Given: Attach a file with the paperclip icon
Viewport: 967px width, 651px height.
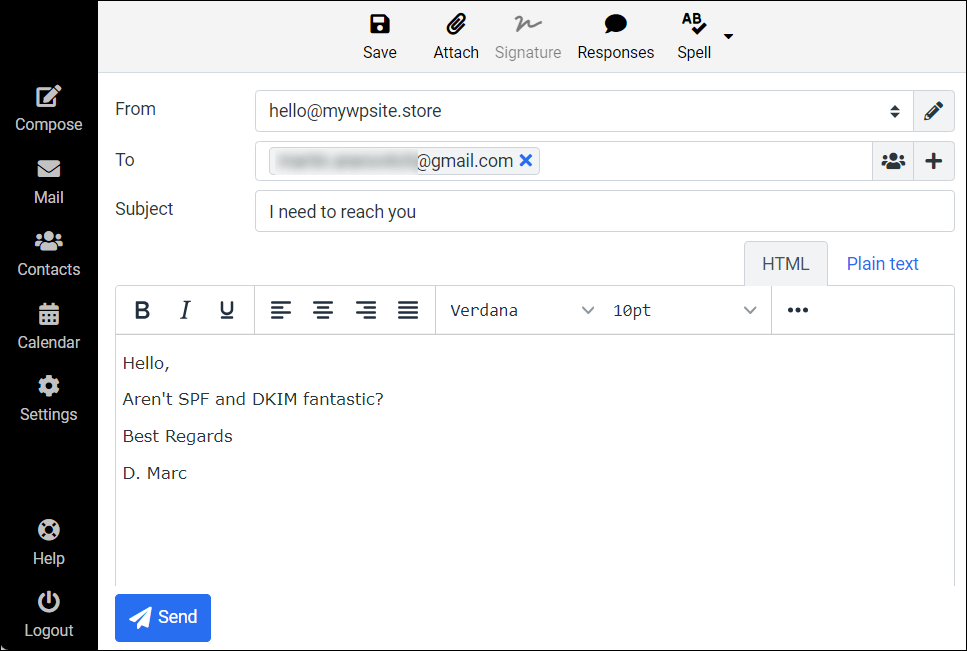Looking at the screenshot, I should 456,37.
